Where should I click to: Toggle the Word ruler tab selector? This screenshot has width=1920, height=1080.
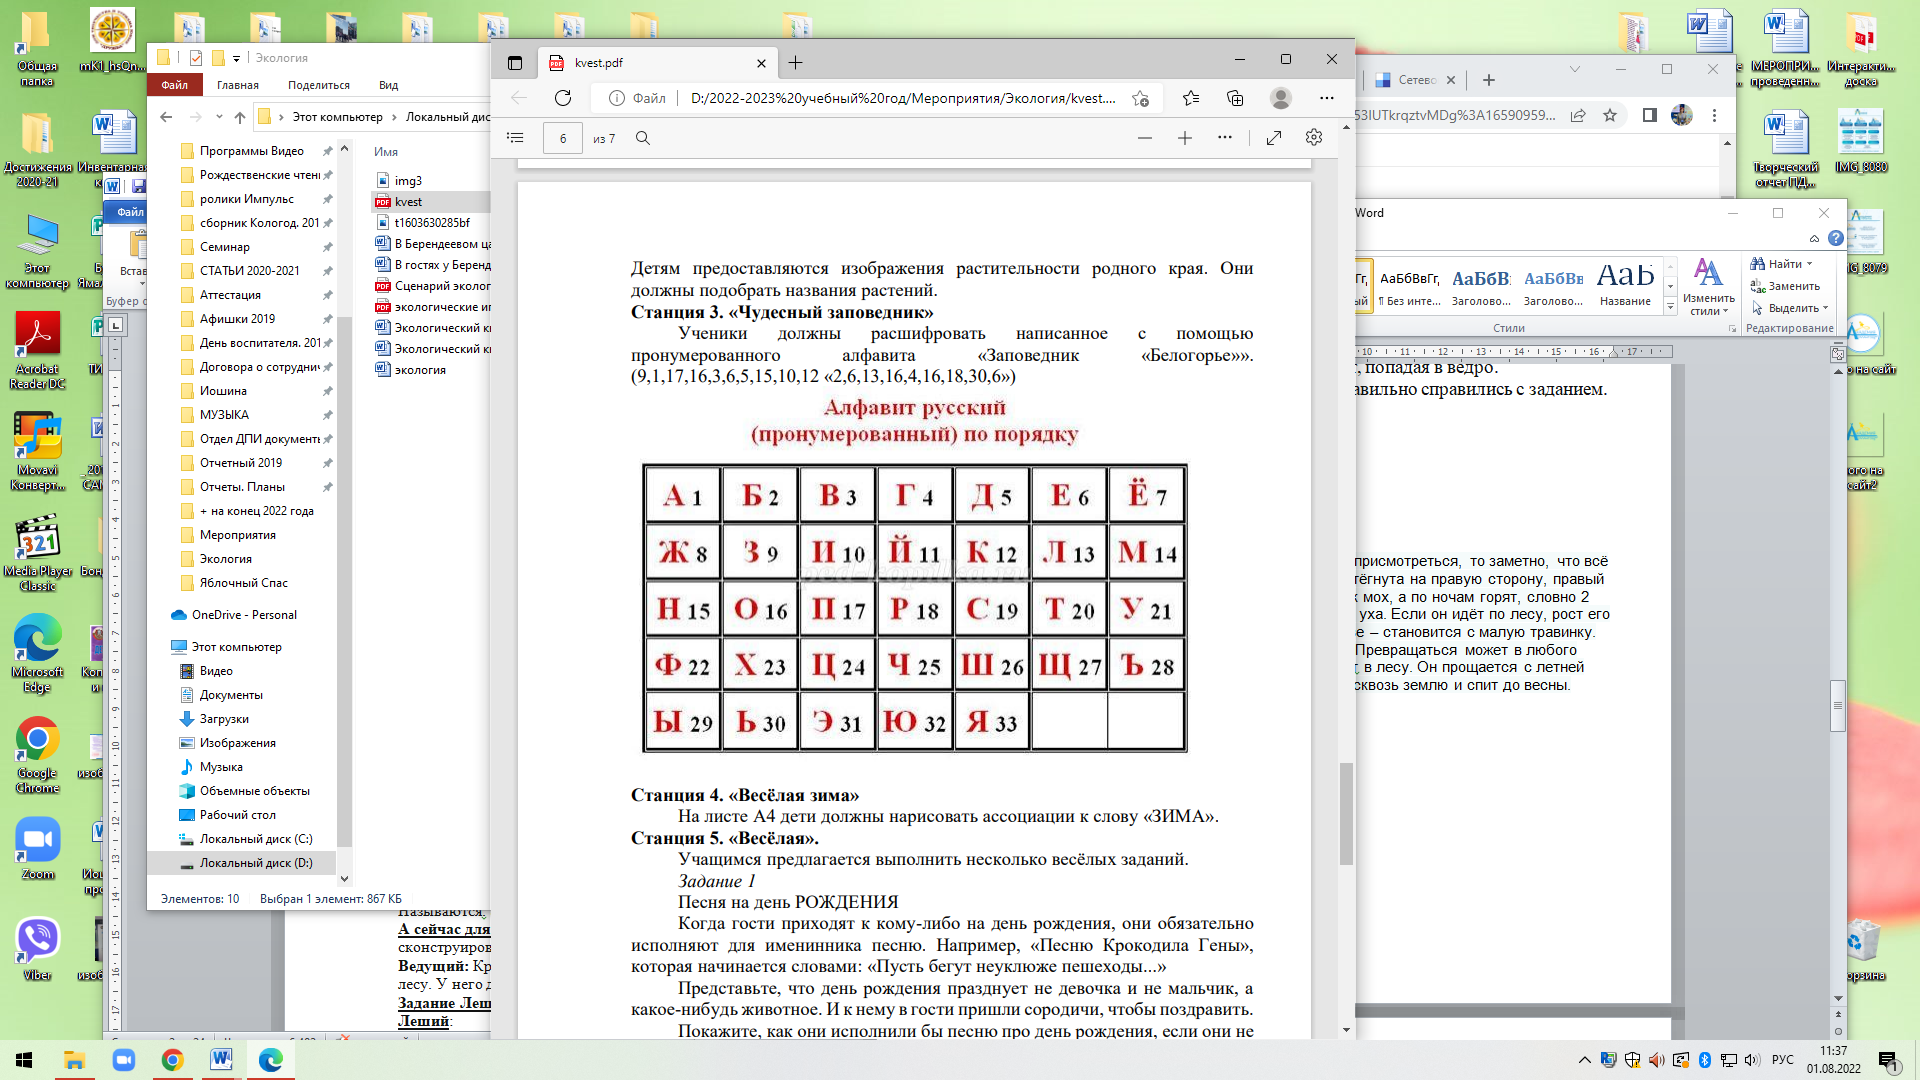pos(116,325)
